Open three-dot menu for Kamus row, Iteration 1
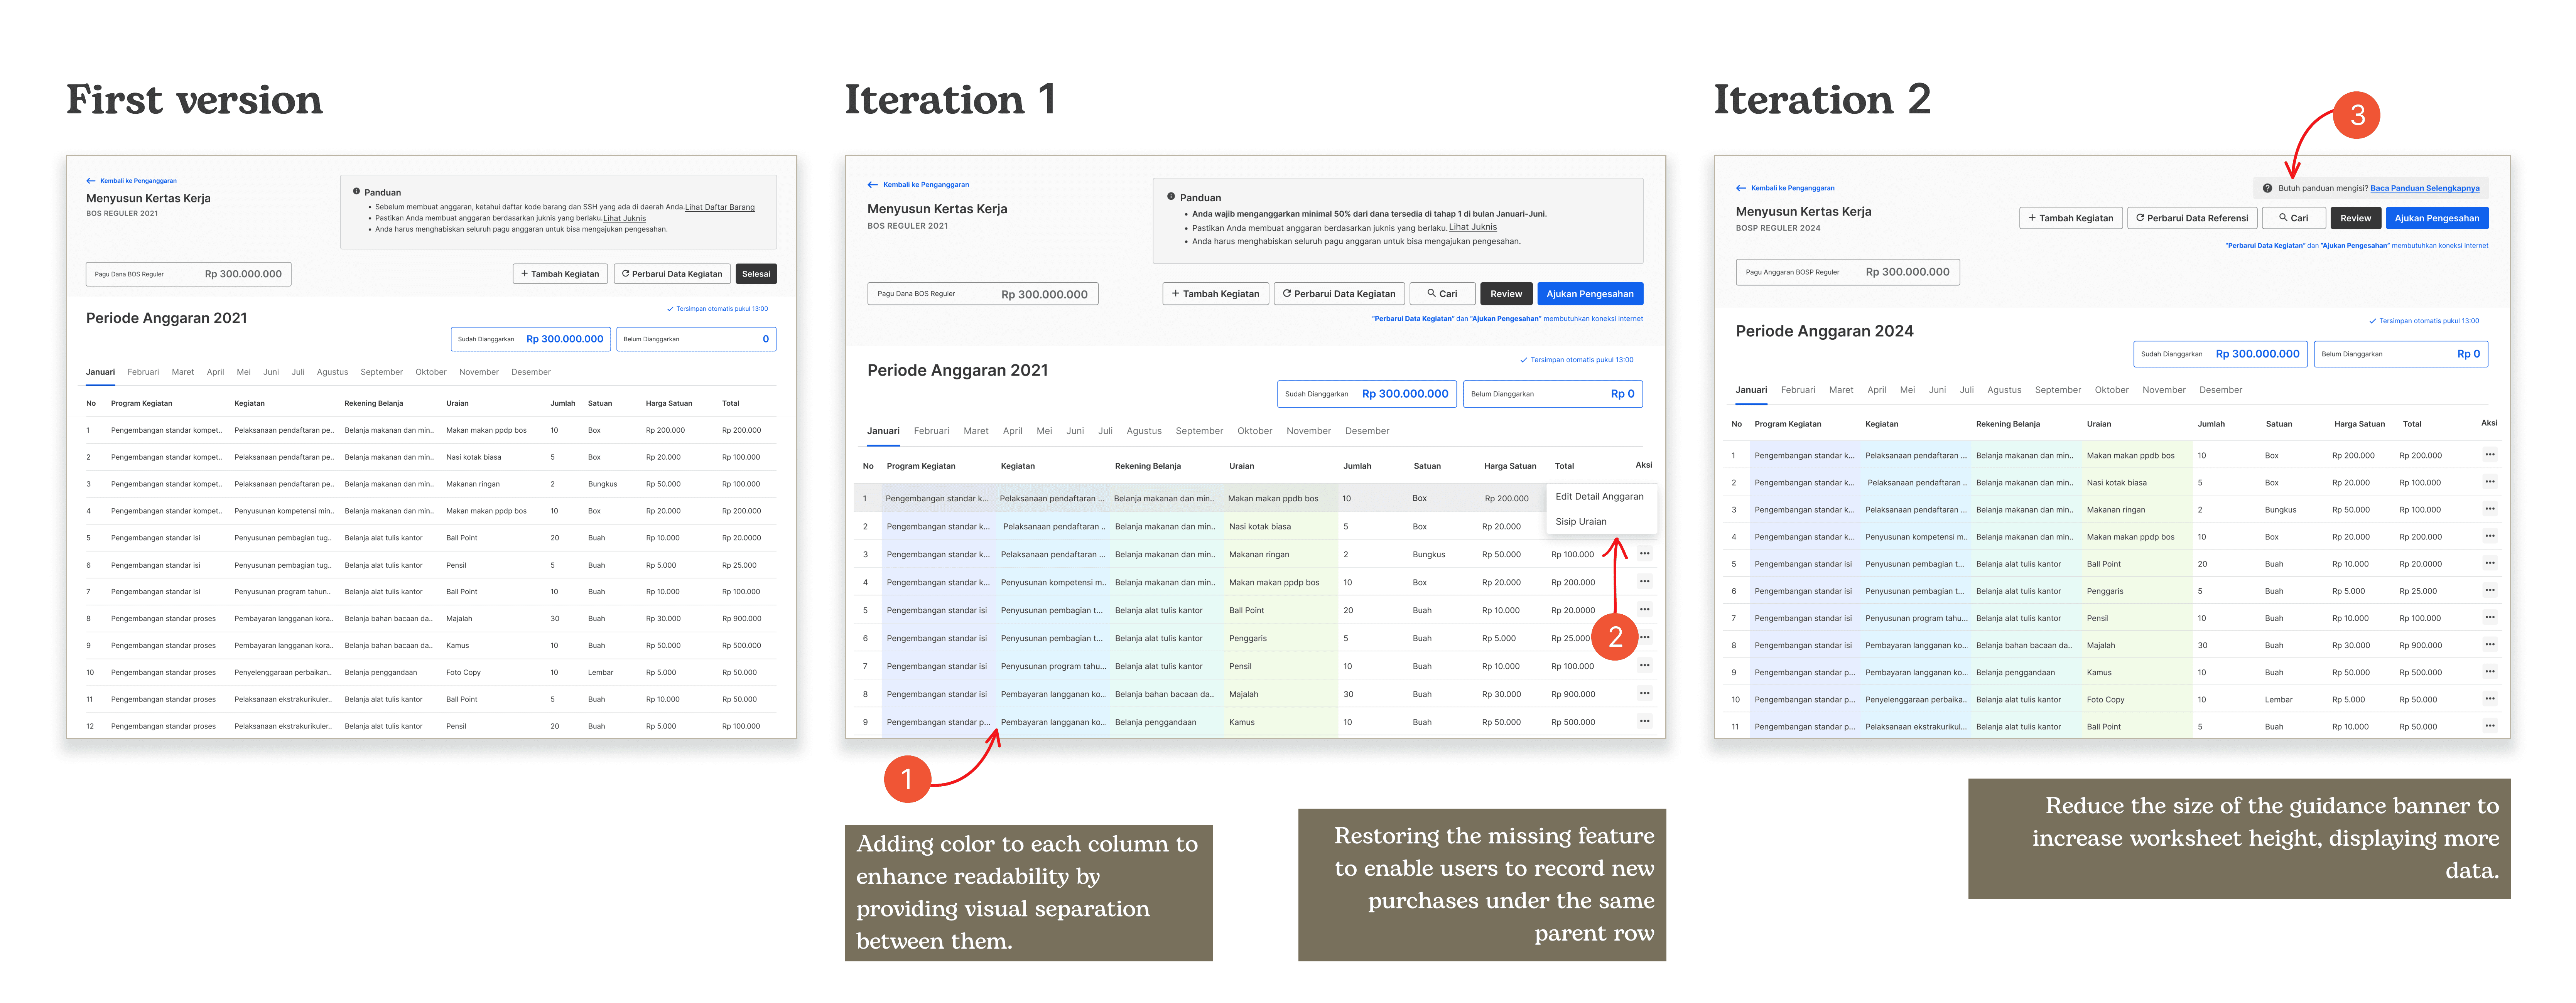Image resolution: width=2576 pixels, height=1003 pixels. coord(1644,721)
